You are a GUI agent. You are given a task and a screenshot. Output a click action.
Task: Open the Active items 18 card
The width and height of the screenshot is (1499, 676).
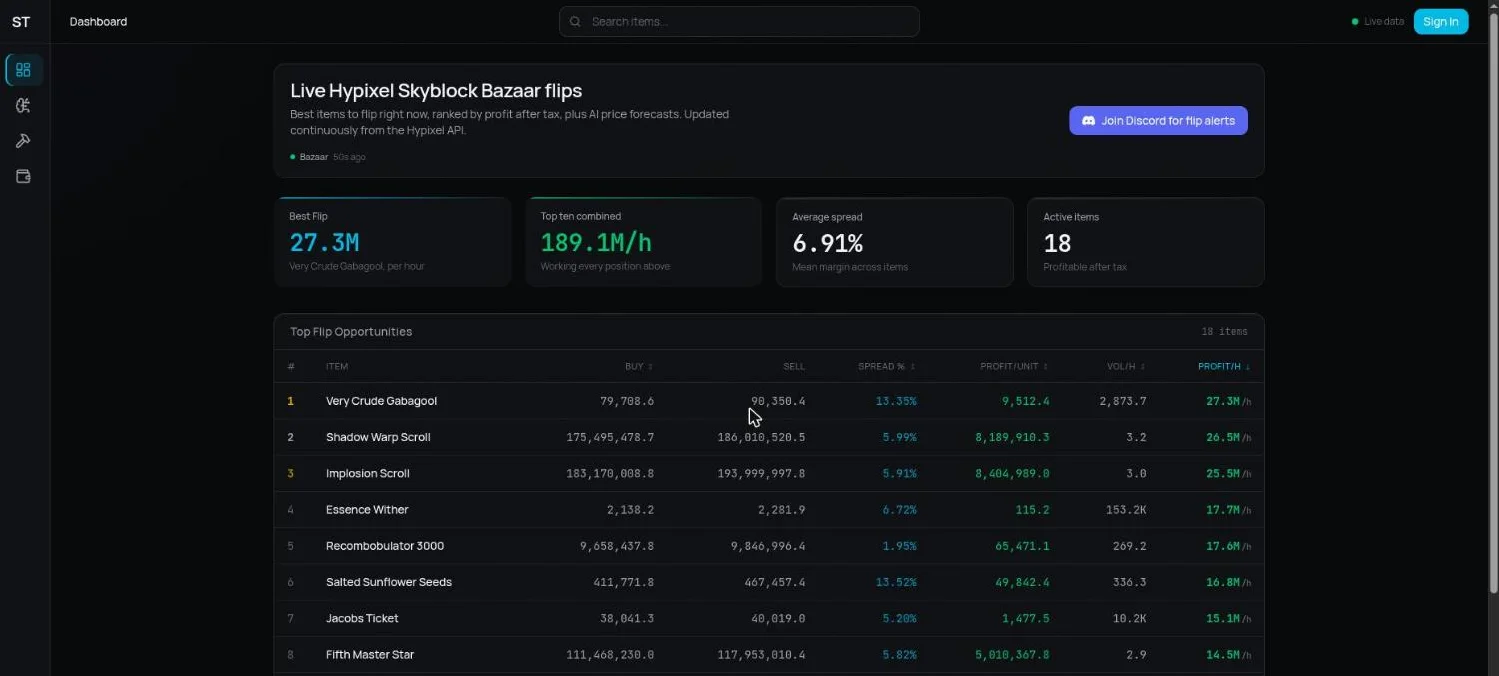point(1146,242)
